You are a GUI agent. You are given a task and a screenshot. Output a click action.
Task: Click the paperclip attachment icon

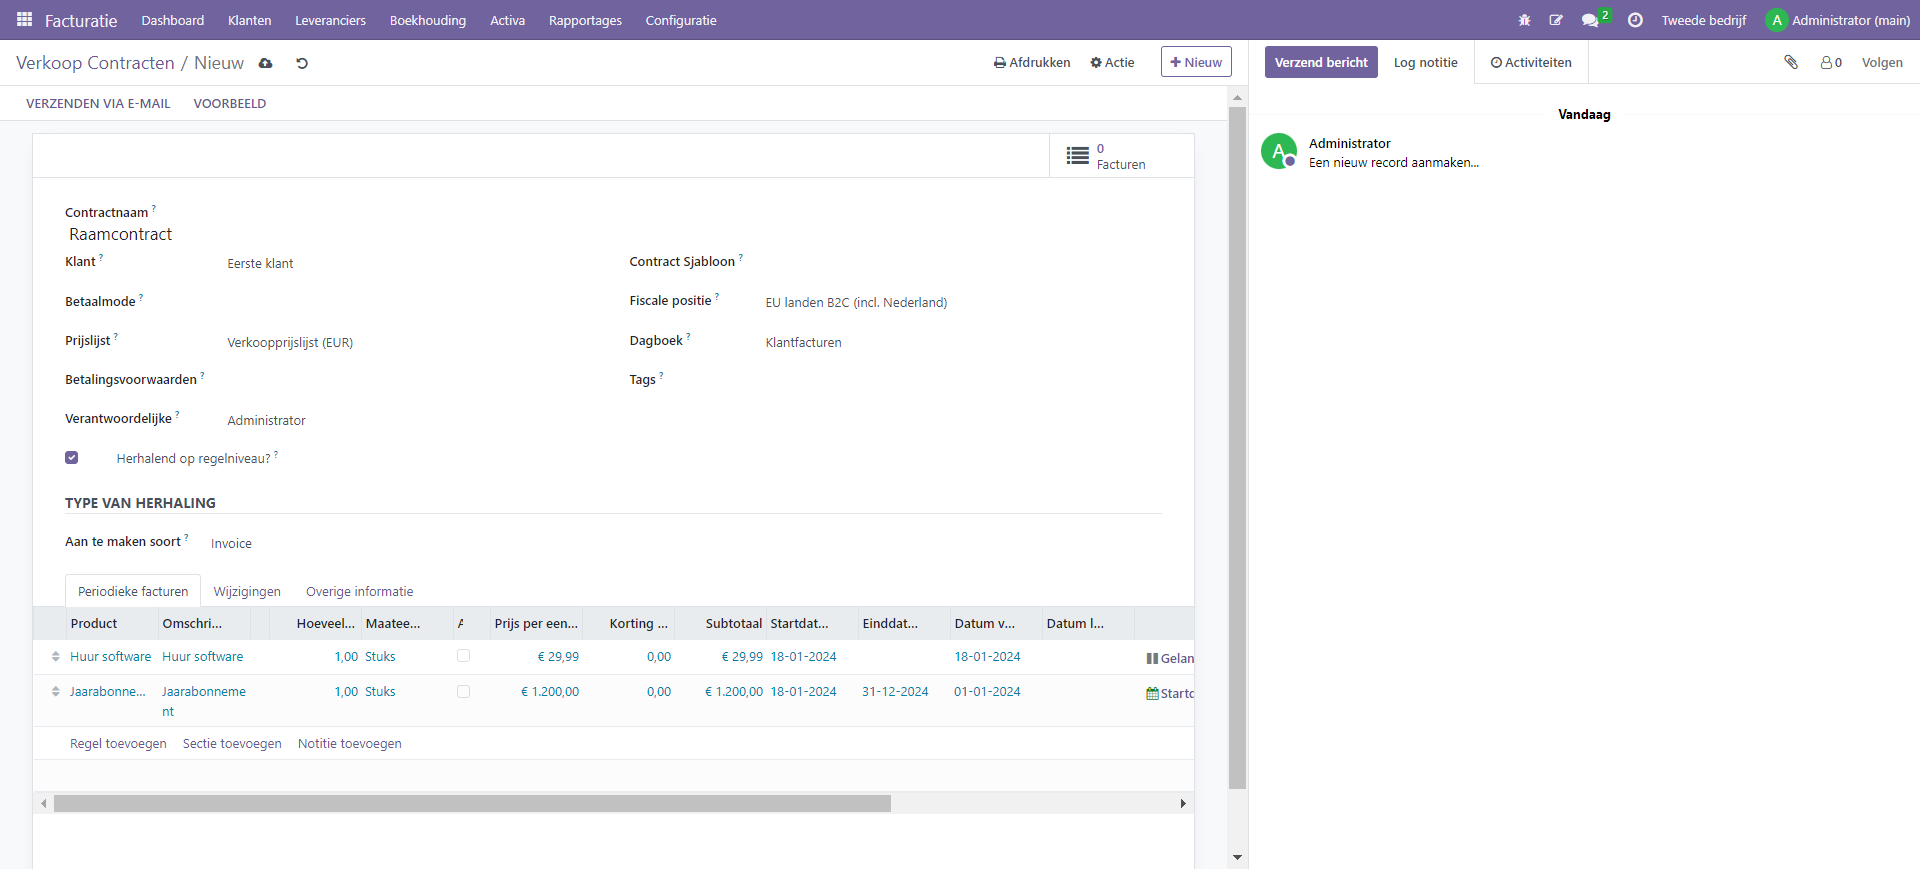pos(1791,62)
